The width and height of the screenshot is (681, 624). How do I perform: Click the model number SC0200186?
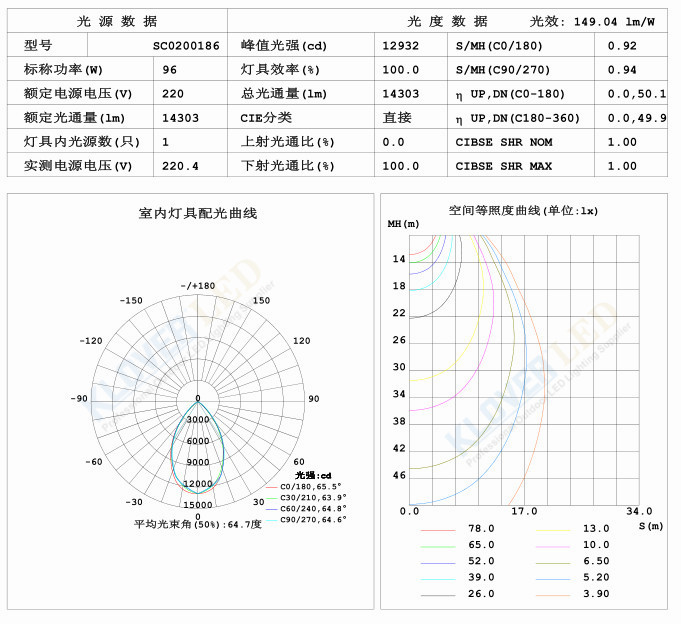tap(186, 46)
